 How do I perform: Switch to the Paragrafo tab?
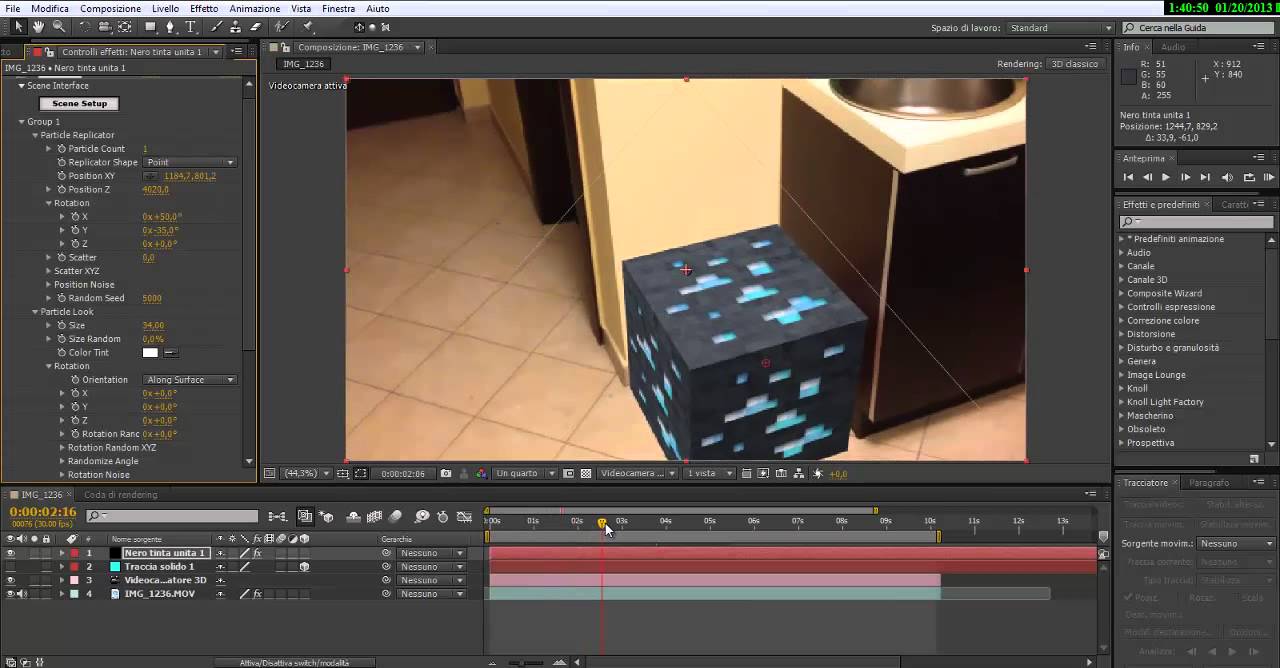1209,483
